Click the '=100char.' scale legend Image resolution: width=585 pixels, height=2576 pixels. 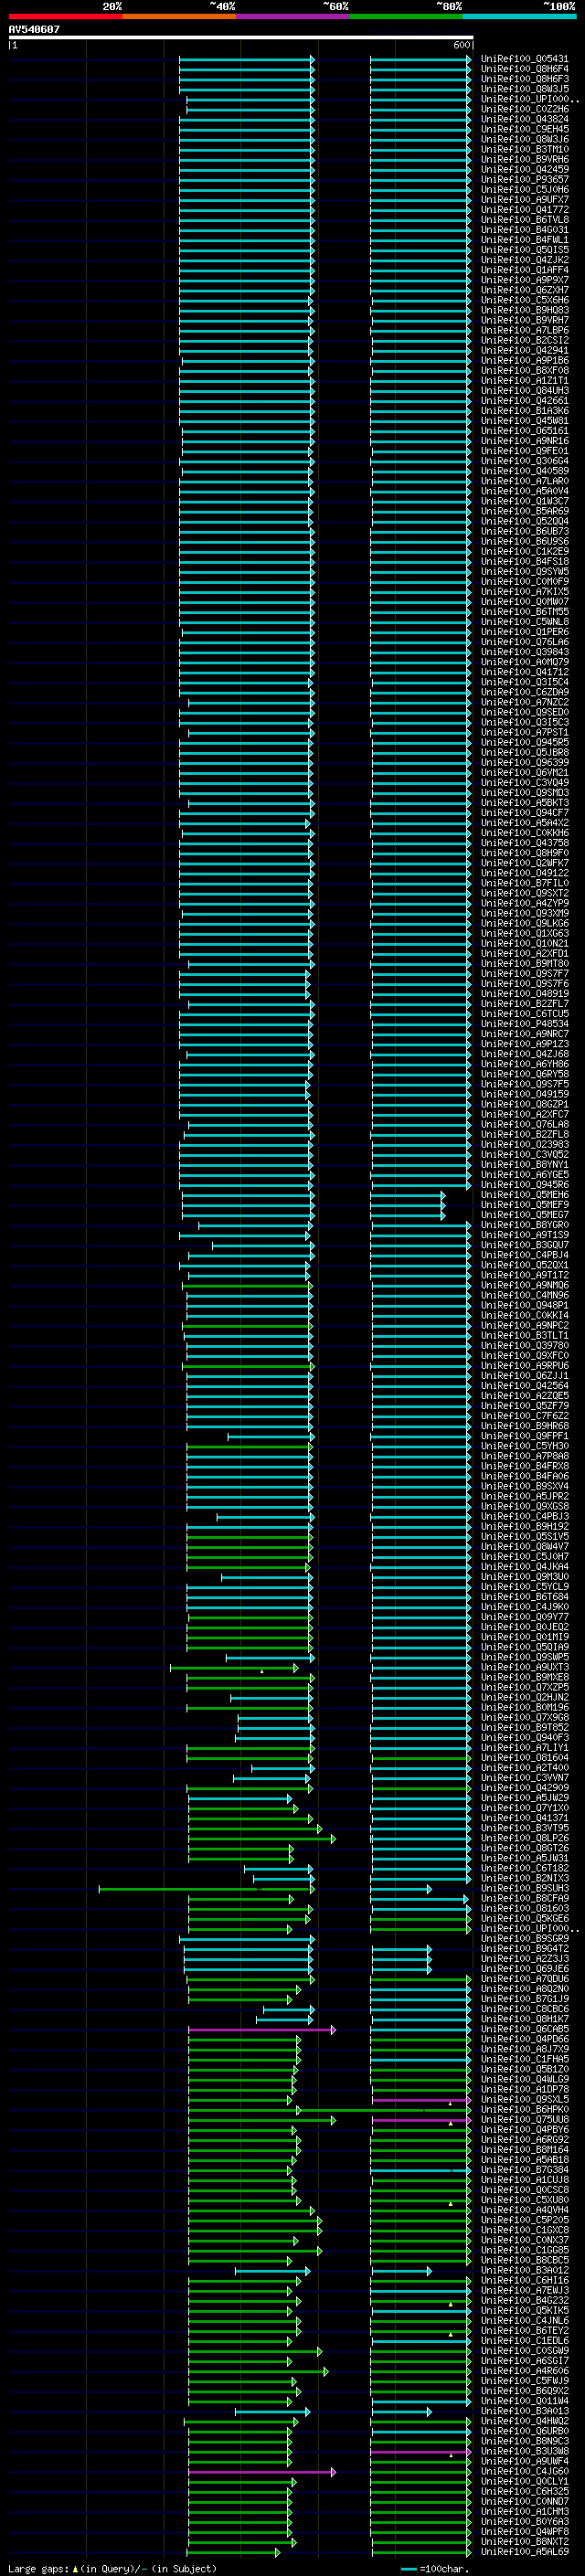tap(435, 2569)
